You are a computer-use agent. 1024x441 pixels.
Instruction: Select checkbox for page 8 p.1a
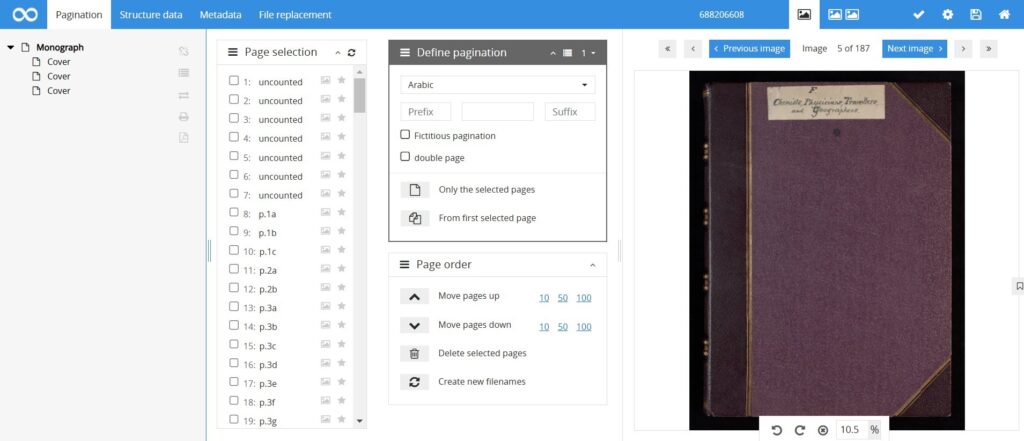[x=234, y=212]
